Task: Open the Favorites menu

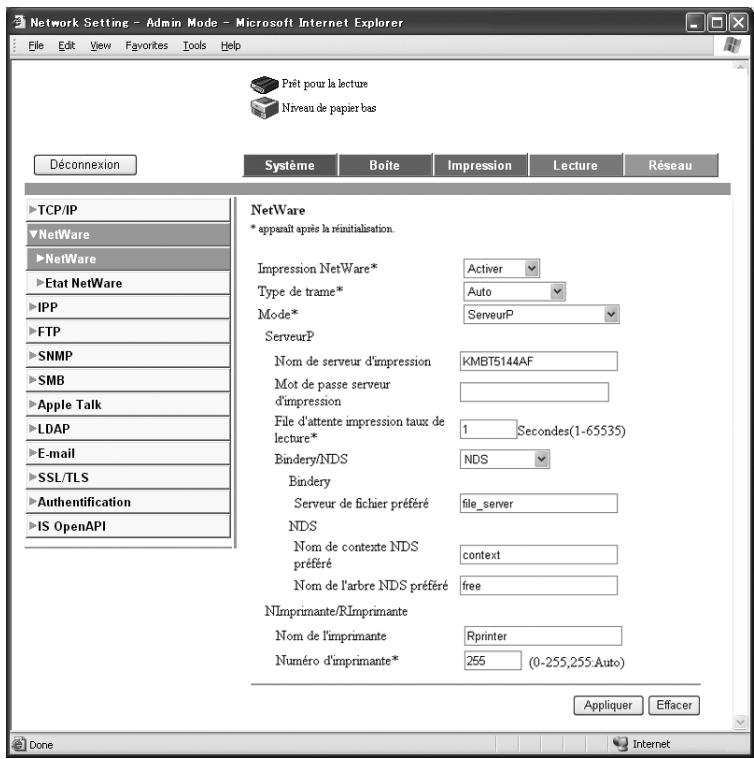Action: (146, 46)
